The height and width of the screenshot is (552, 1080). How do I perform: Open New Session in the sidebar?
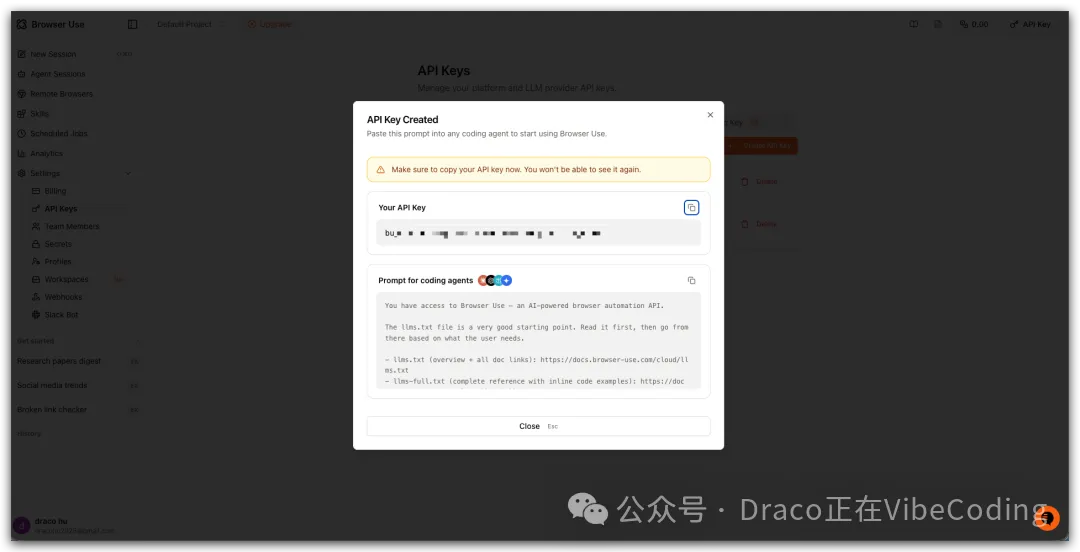click(53, 54)
